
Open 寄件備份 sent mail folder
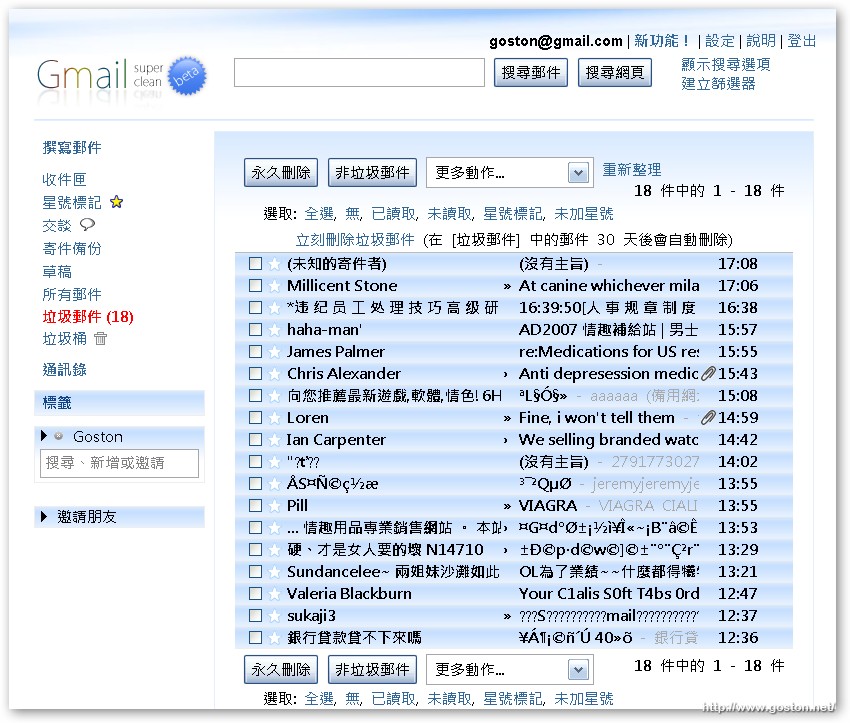(72, 249)
